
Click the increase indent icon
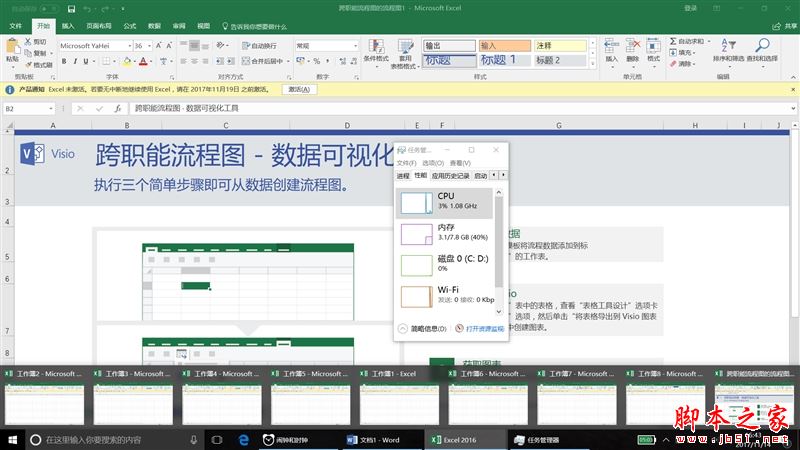[231, 61]
